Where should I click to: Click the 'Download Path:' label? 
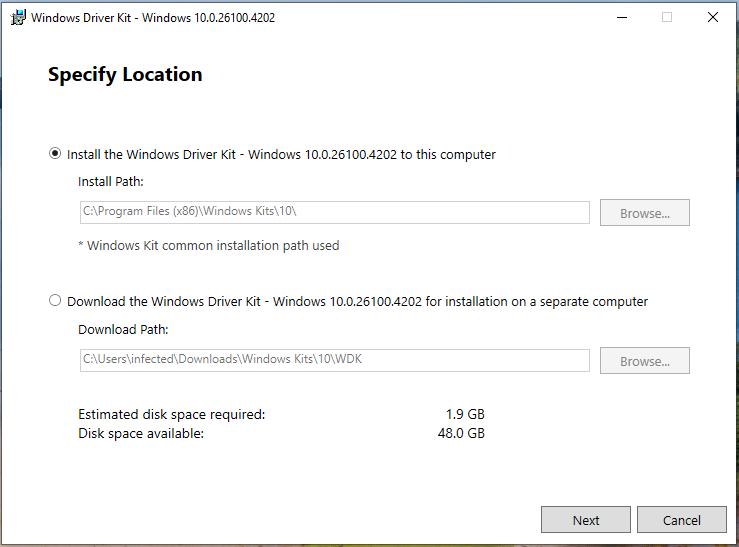pos(123,329)
